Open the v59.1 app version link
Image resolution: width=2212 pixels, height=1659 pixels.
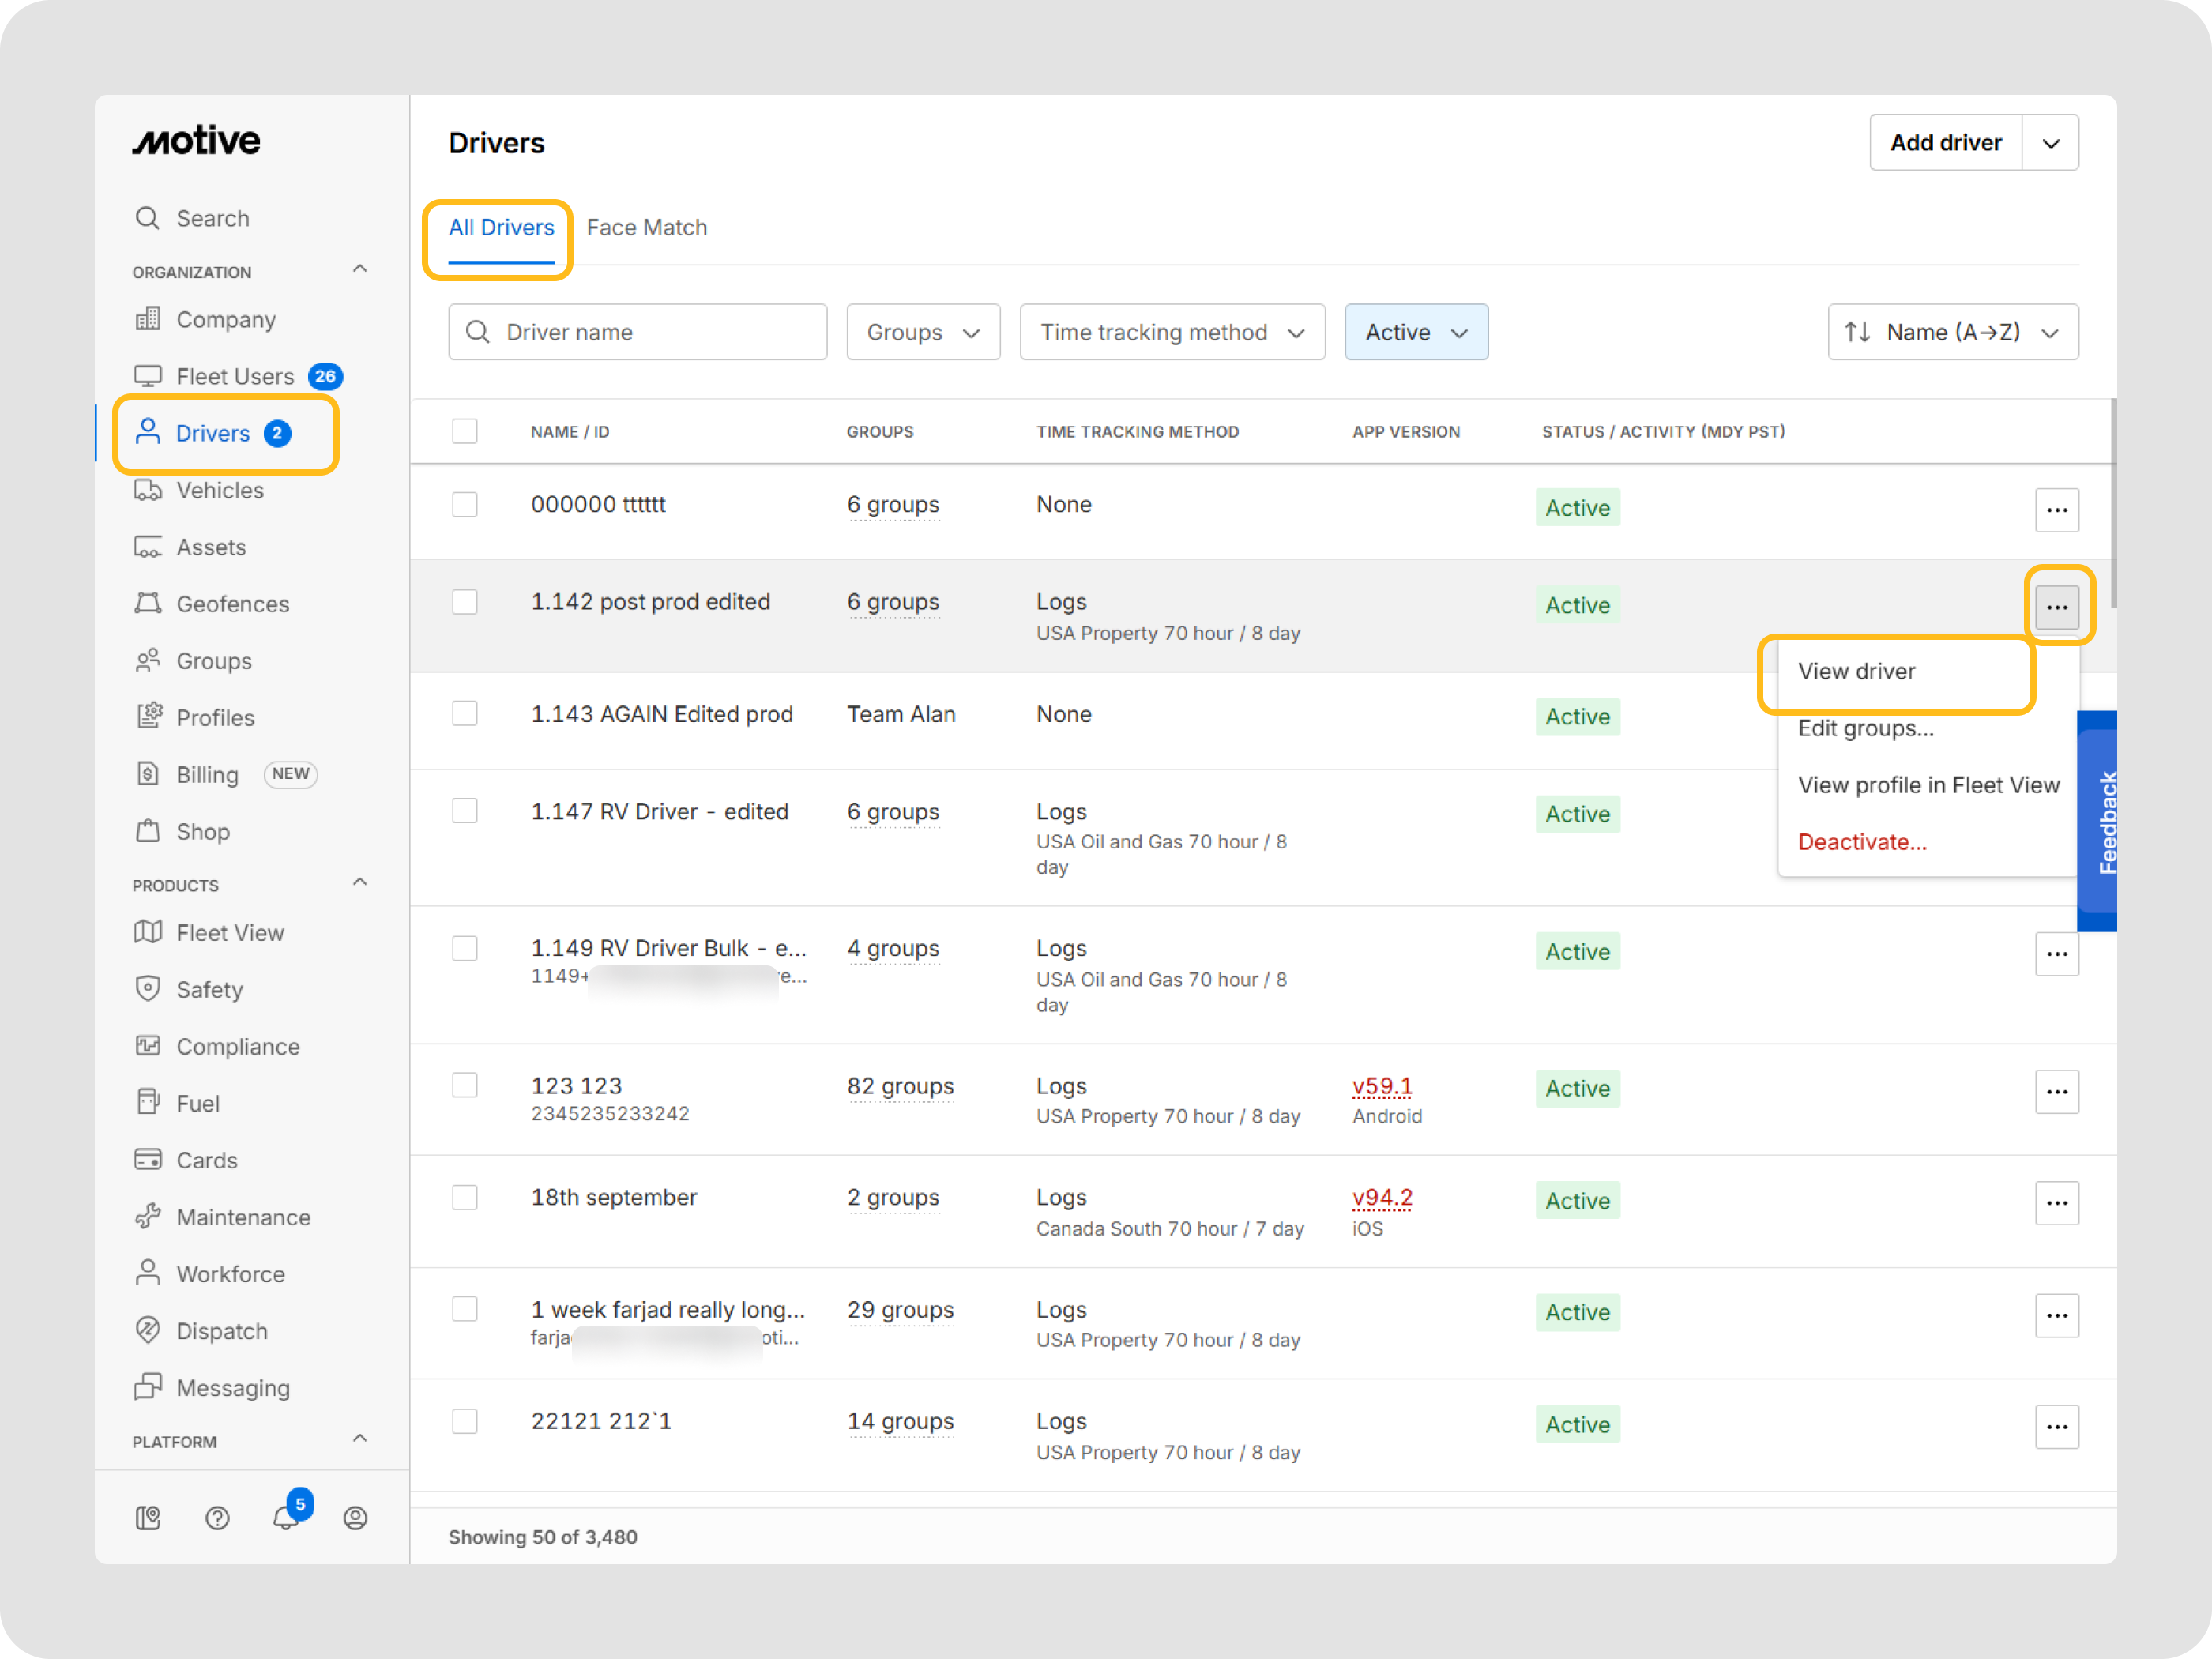coord(1381,1086)
